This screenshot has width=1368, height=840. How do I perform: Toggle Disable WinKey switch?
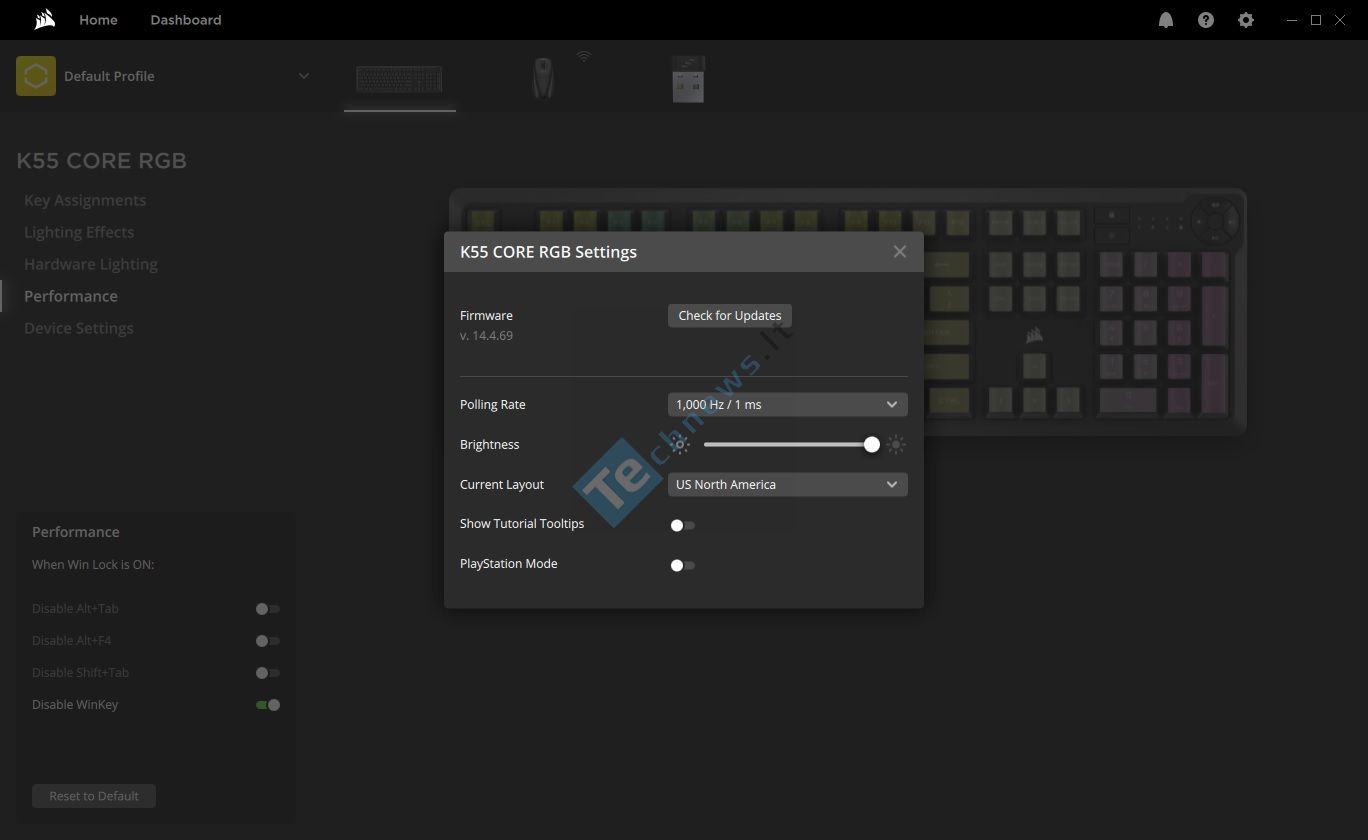point(268,705)
